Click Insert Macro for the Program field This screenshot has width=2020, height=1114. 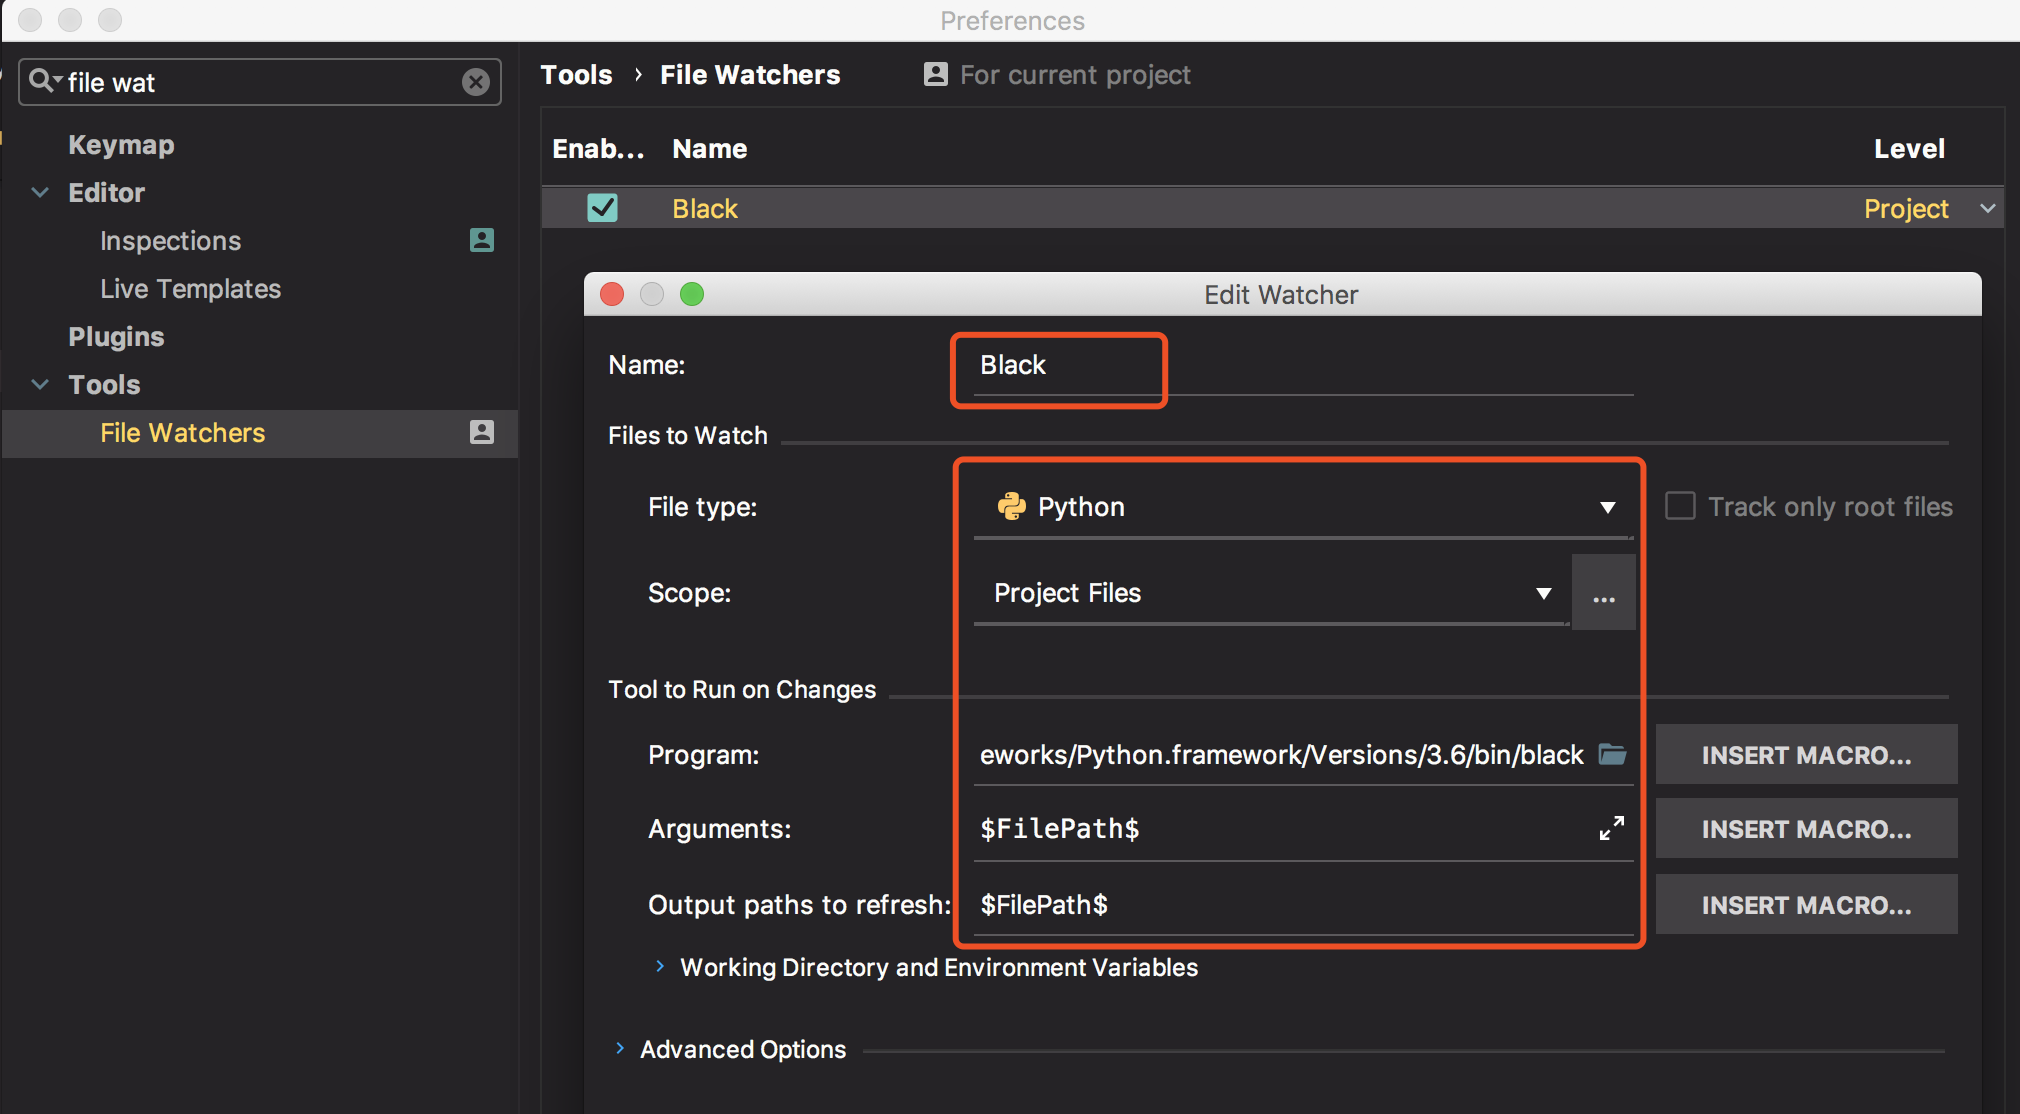point(1806,755)
